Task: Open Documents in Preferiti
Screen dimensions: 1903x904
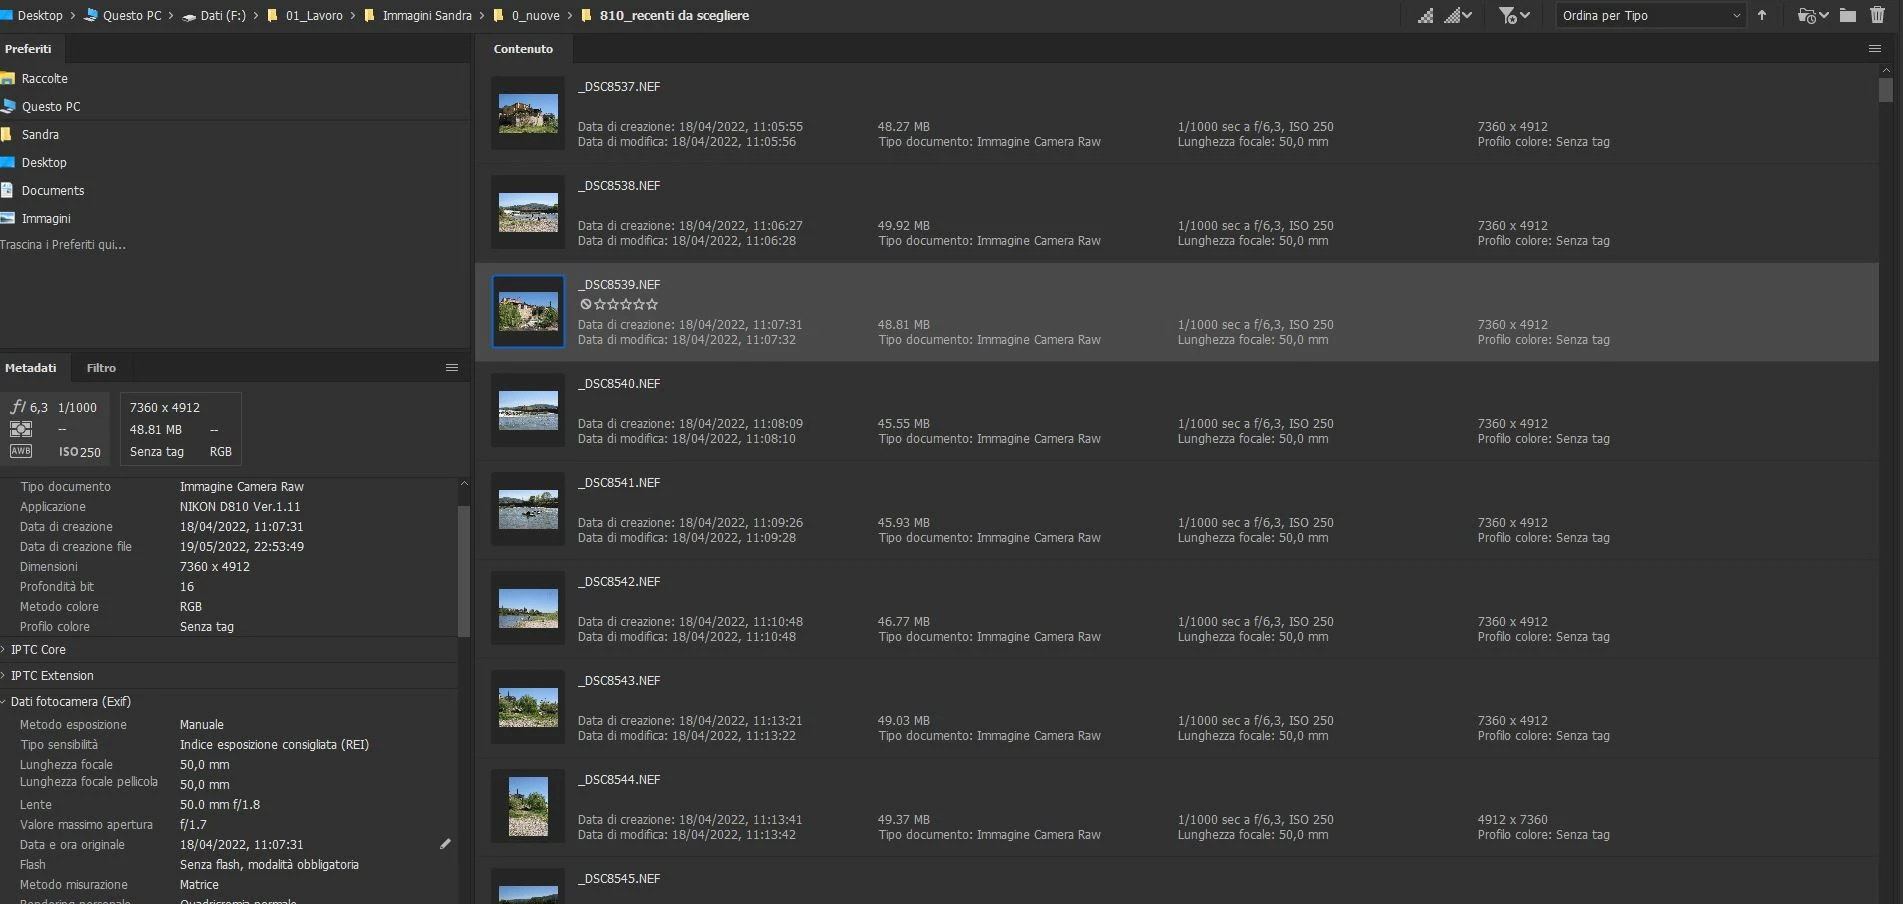Action: point(53,190)
